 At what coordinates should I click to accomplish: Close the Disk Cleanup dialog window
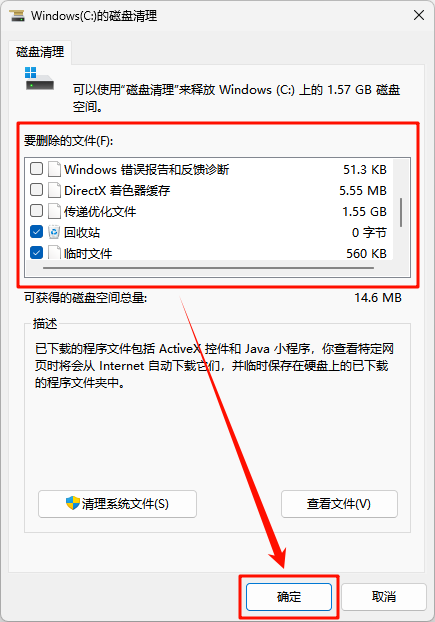(x=419, y=16)
